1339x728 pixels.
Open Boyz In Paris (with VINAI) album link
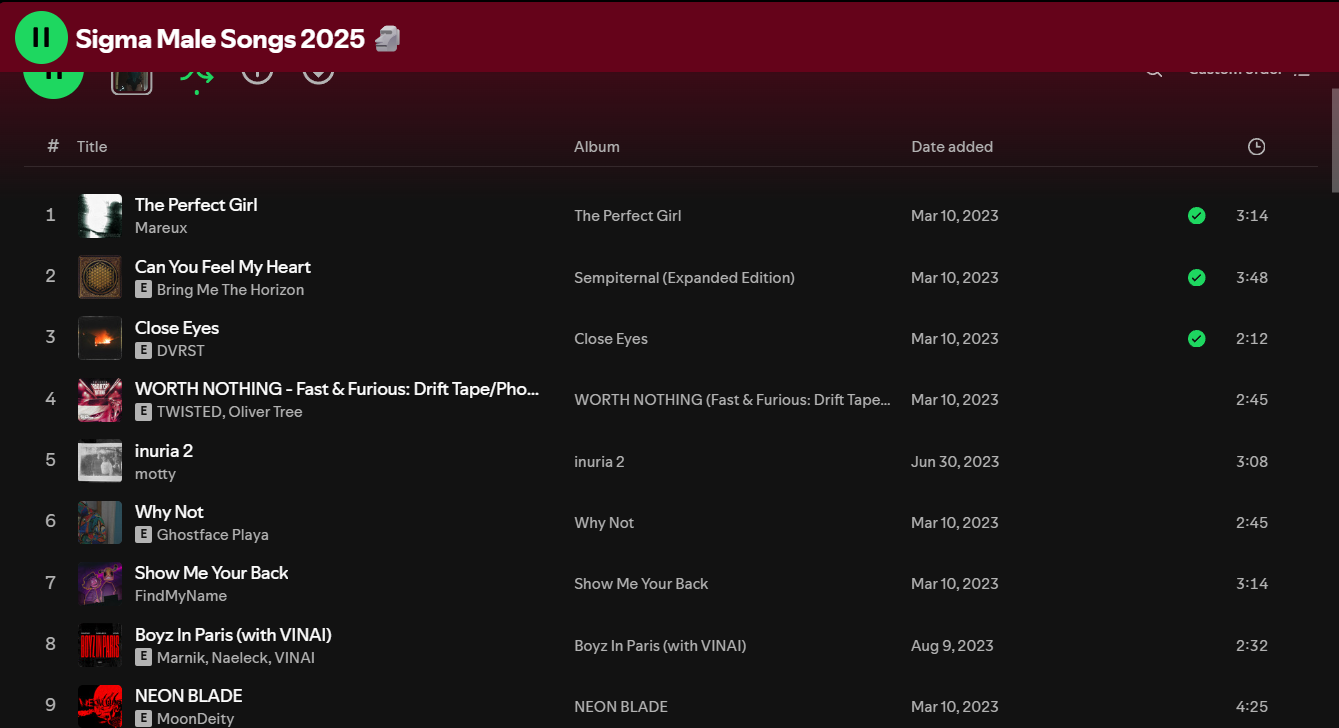coord(659,646)
